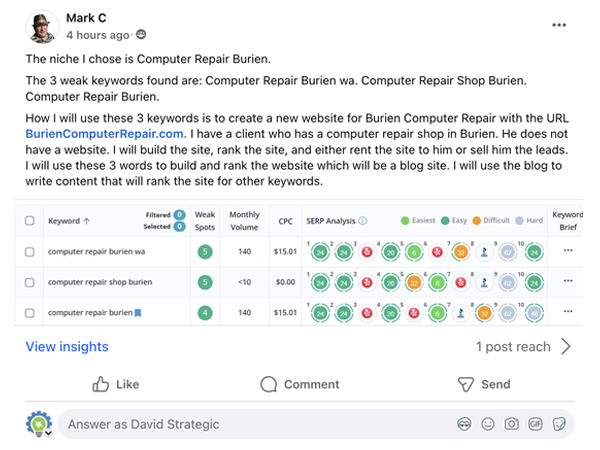
Task: Click SERP position 7 orange circle in burien wa row
Action: pos(461,252)
